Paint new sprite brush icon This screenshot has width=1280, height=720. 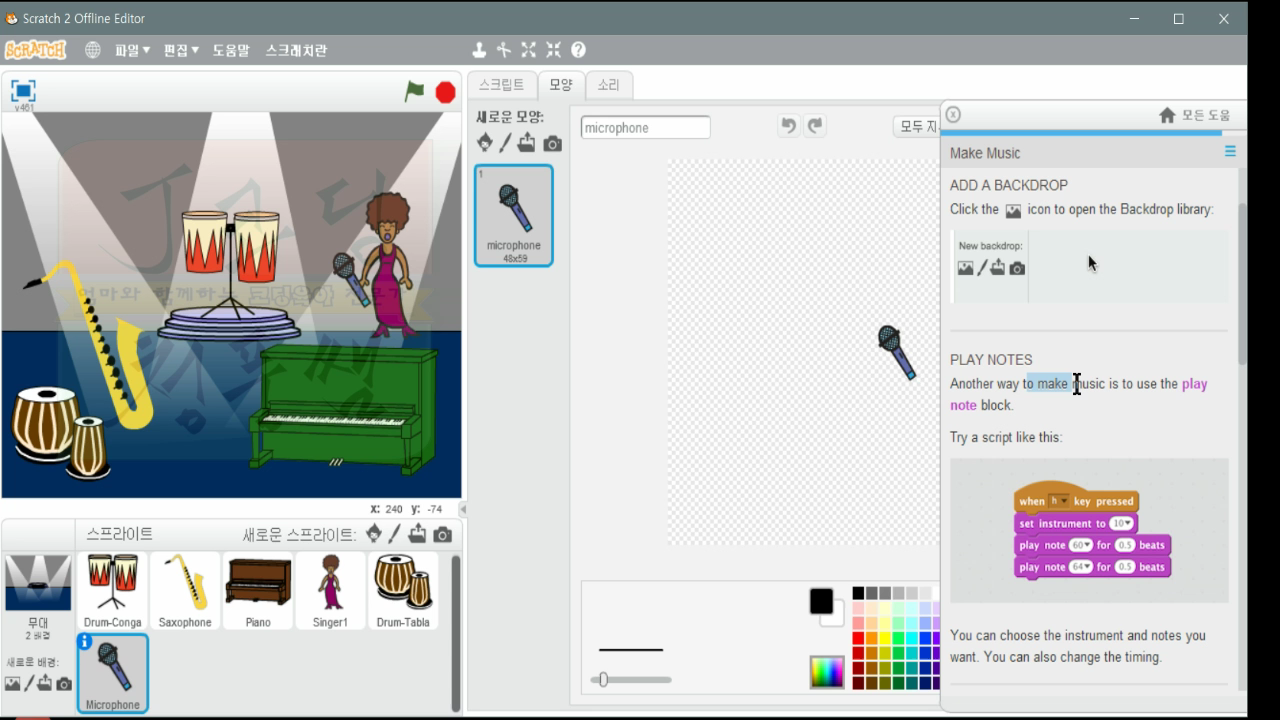coord(395,534)
